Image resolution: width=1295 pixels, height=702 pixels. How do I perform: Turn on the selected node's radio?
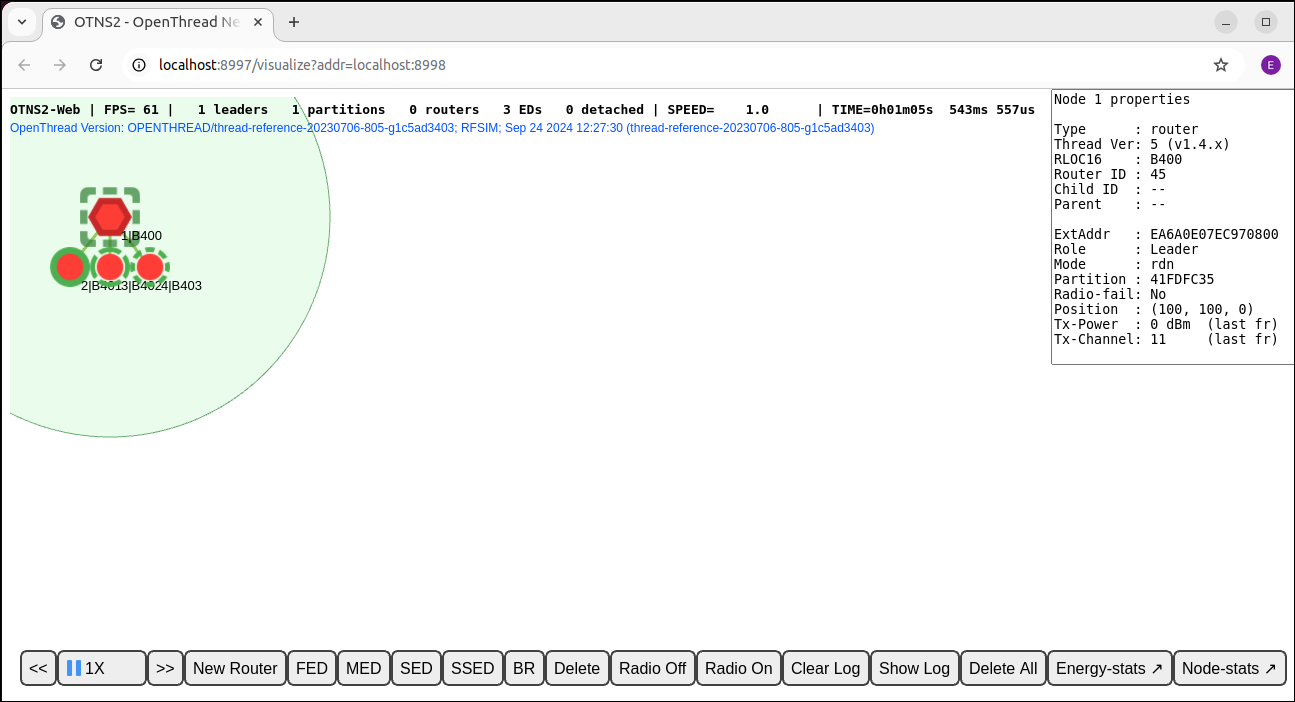738,667
